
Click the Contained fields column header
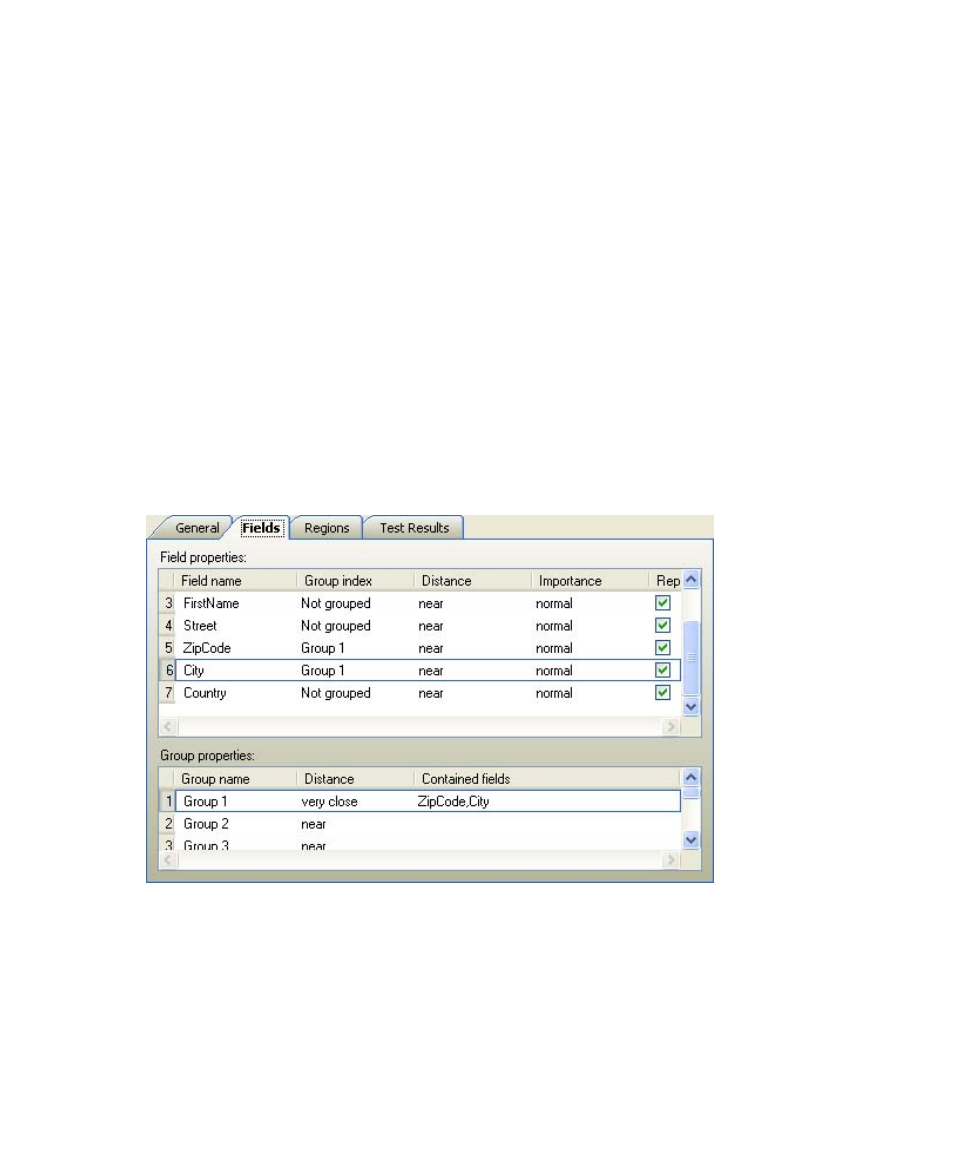pos(547,779)
